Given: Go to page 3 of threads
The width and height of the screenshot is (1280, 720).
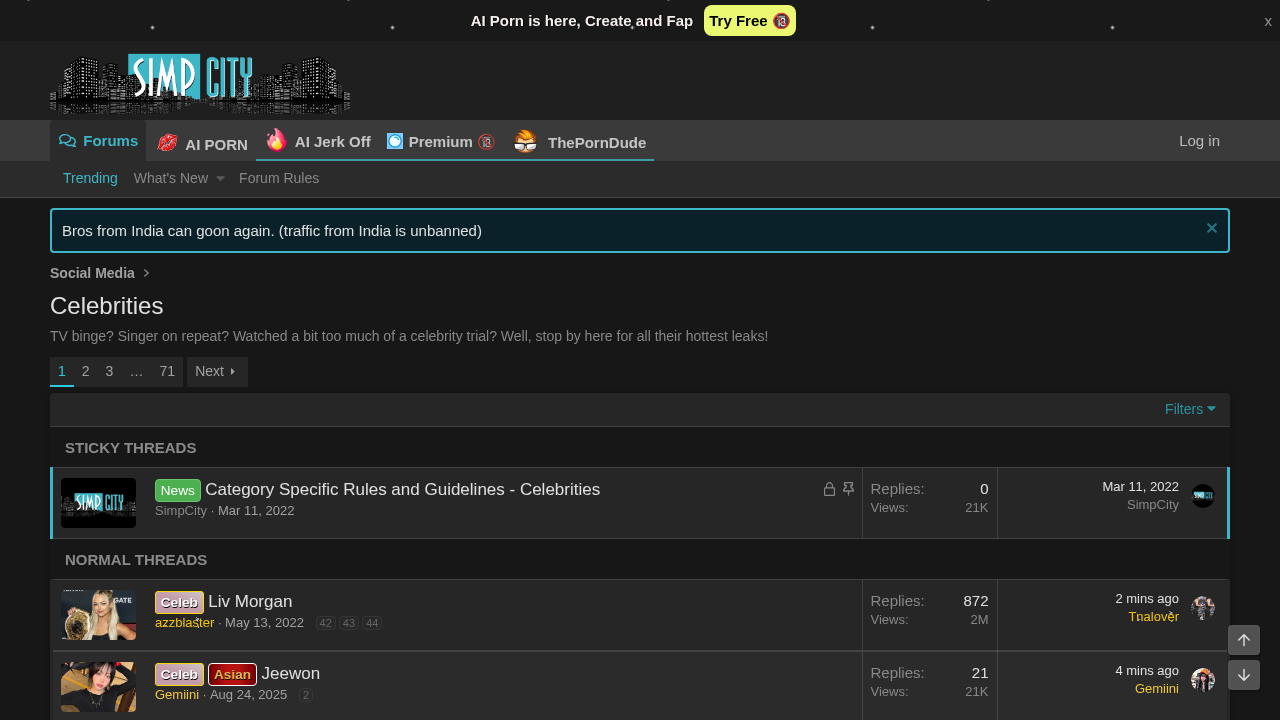Looking at the screenshot, I should [x=110, y=371].
